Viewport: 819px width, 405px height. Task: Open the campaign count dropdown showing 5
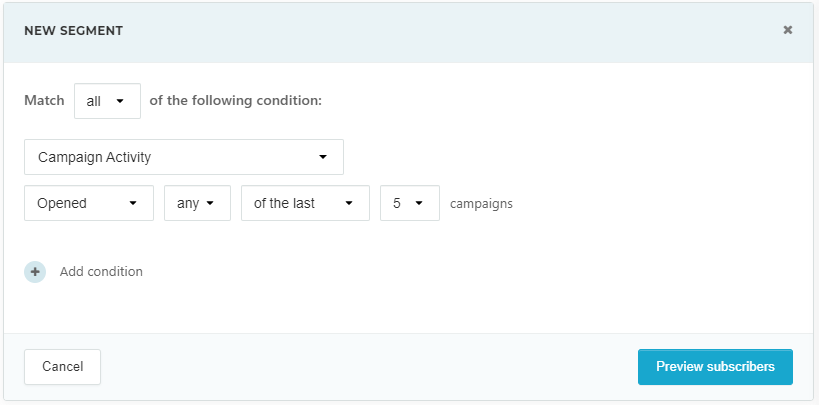(409, 203)
